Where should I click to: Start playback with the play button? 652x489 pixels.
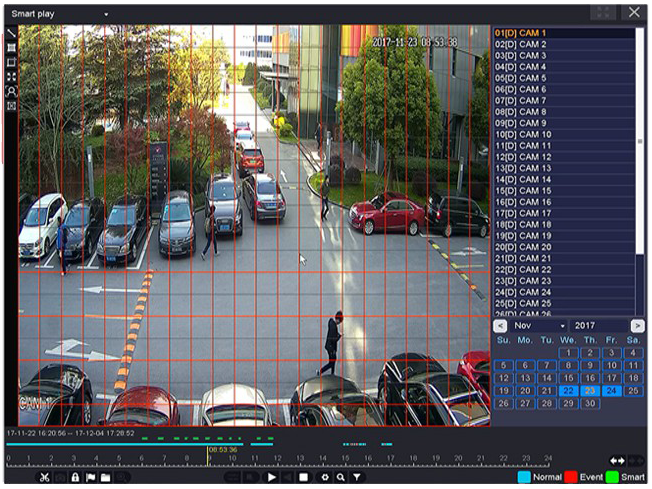point(272,477)
